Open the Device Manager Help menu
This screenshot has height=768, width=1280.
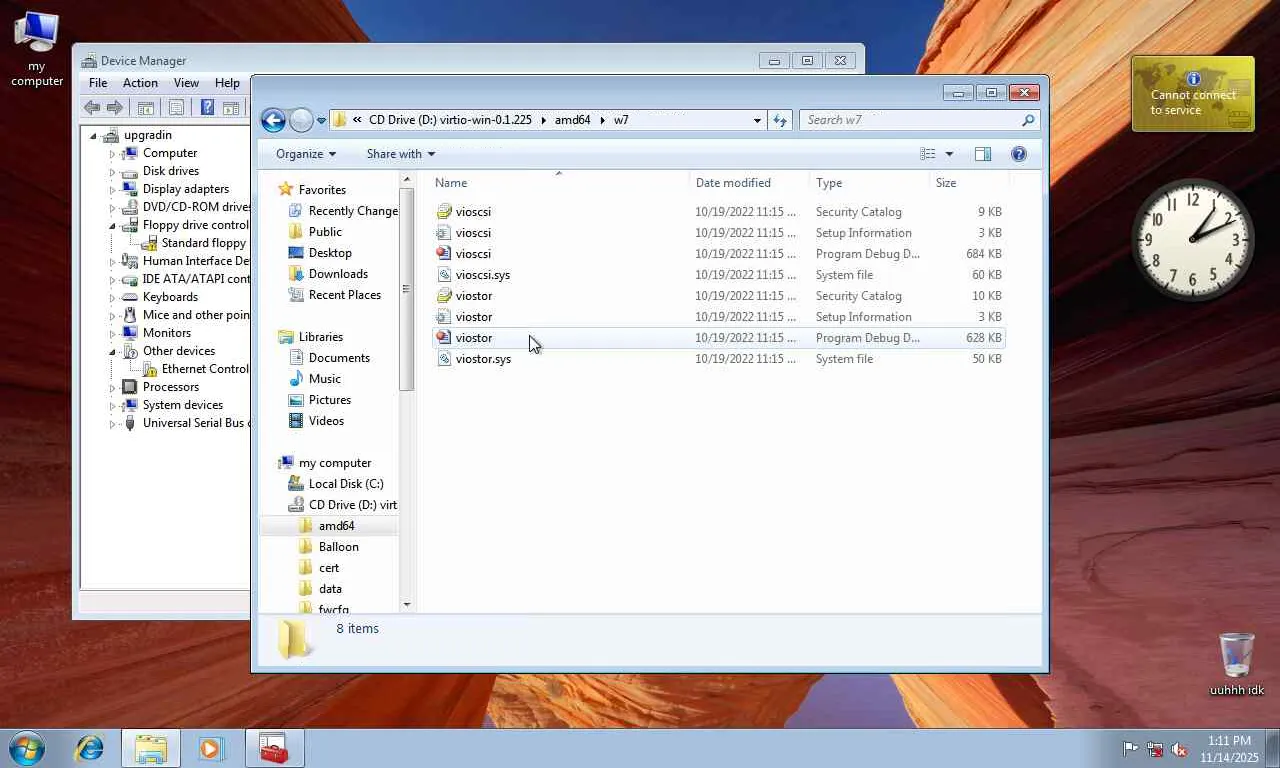[227, 83]
